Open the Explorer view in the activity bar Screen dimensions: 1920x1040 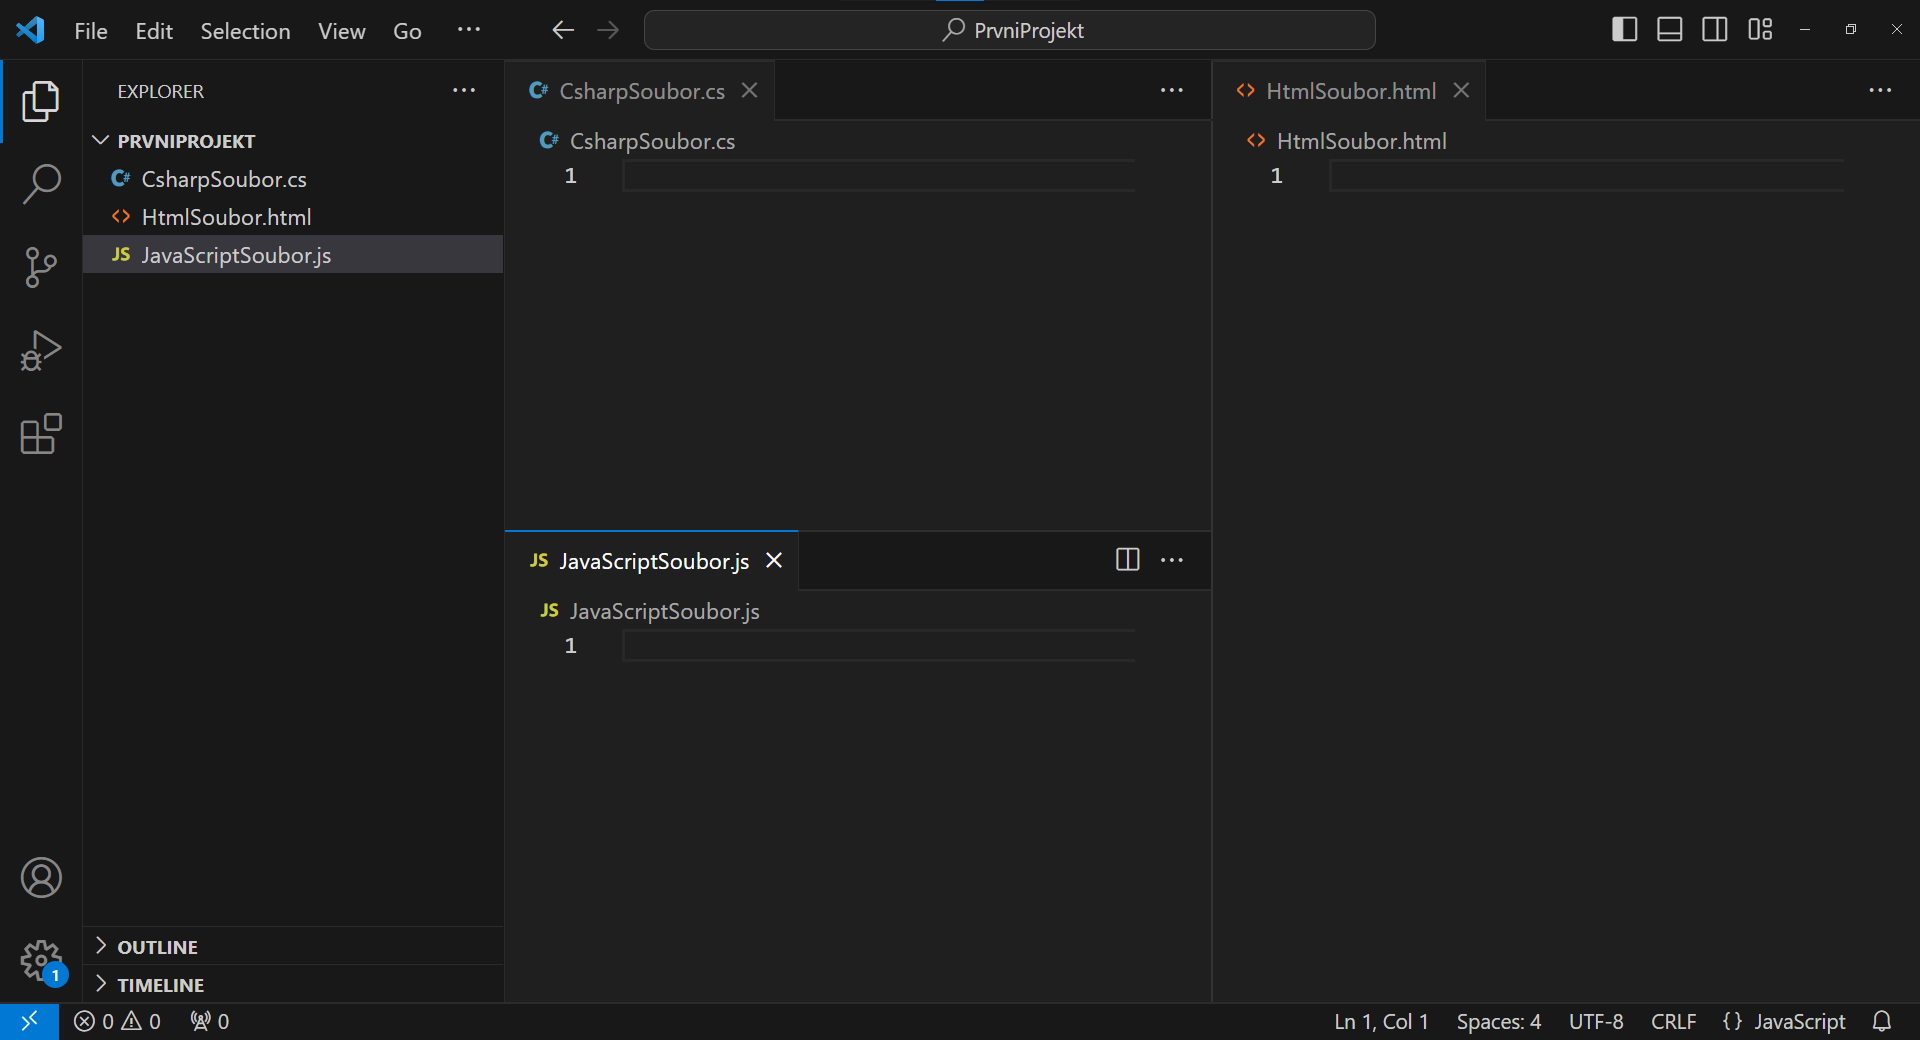(x=40, y=101)
